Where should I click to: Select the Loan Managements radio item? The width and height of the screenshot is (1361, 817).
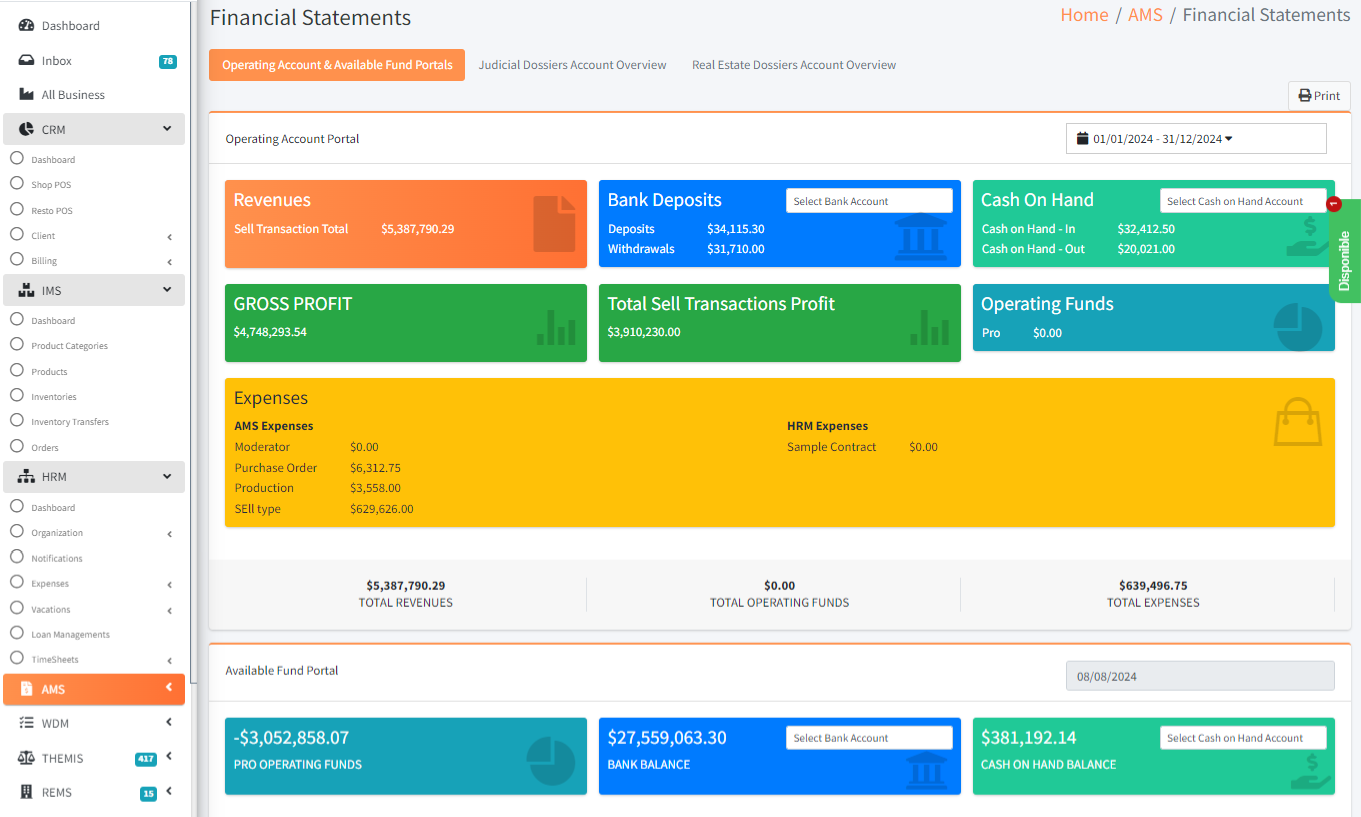tap(17, 634)
